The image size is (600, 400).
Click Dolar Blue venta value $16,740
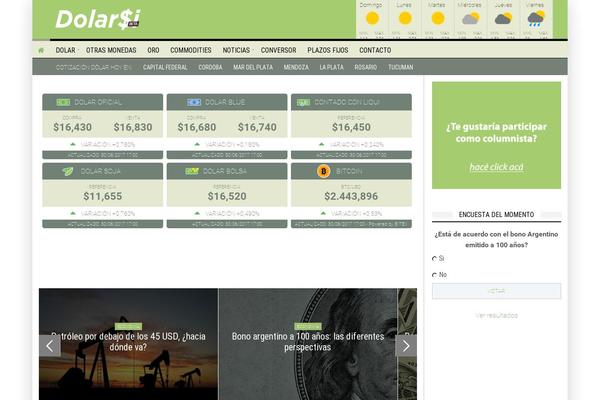tap(257, 127)
